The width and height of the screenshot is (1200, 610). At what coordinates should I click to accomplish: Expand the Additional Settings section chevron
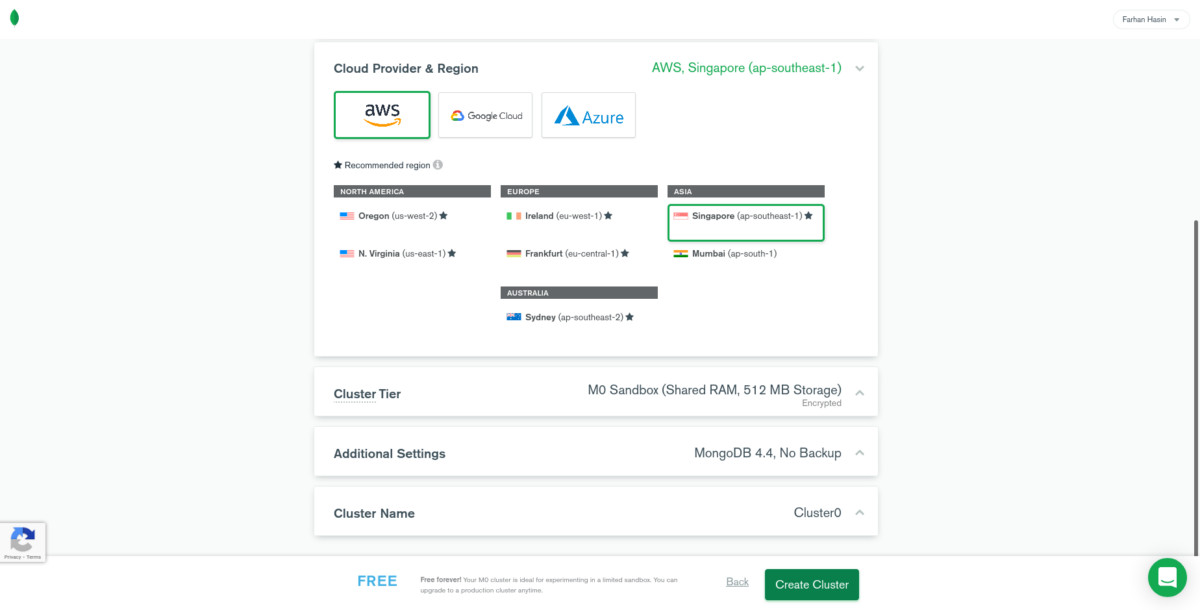click(x=859, y=453)
